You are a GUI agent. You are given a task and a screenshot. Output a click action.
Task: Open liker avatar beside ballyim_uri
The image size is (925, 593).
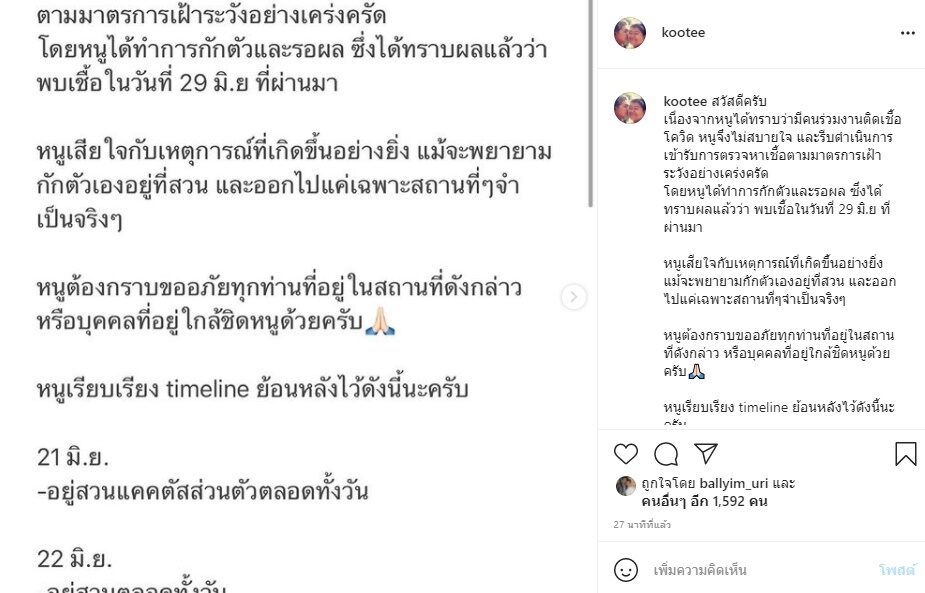626,486
